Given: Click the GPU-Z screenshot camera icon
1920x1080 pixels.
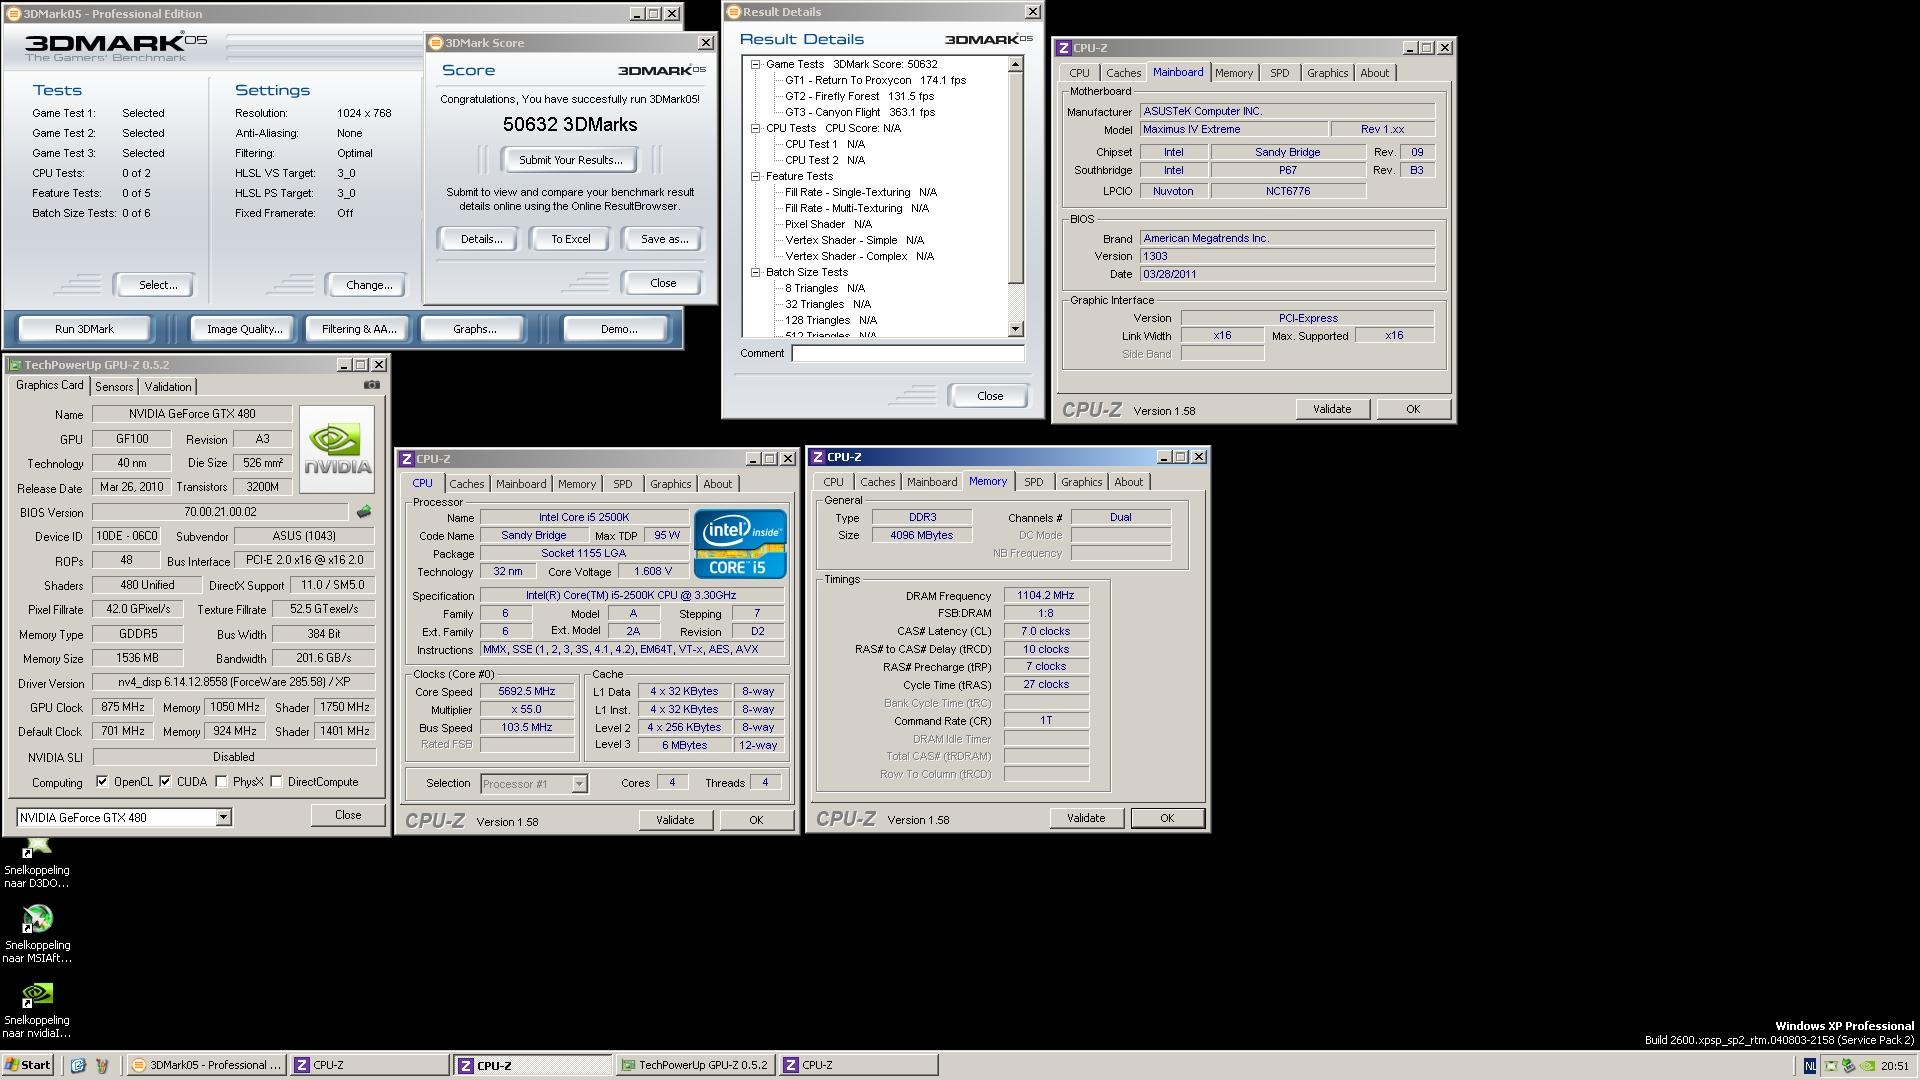Looking at the screenshot, I should [x=372, y=385].
